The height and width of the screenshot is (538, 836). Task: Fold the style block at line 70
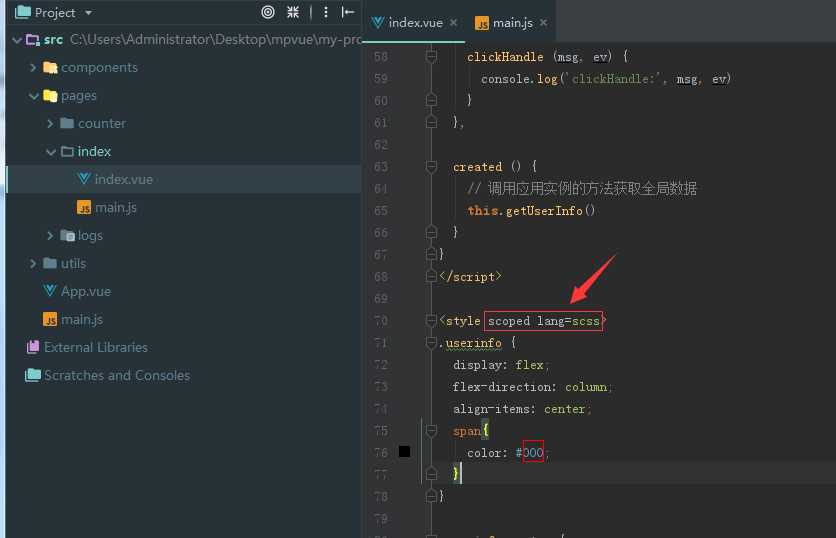[431, 320]
